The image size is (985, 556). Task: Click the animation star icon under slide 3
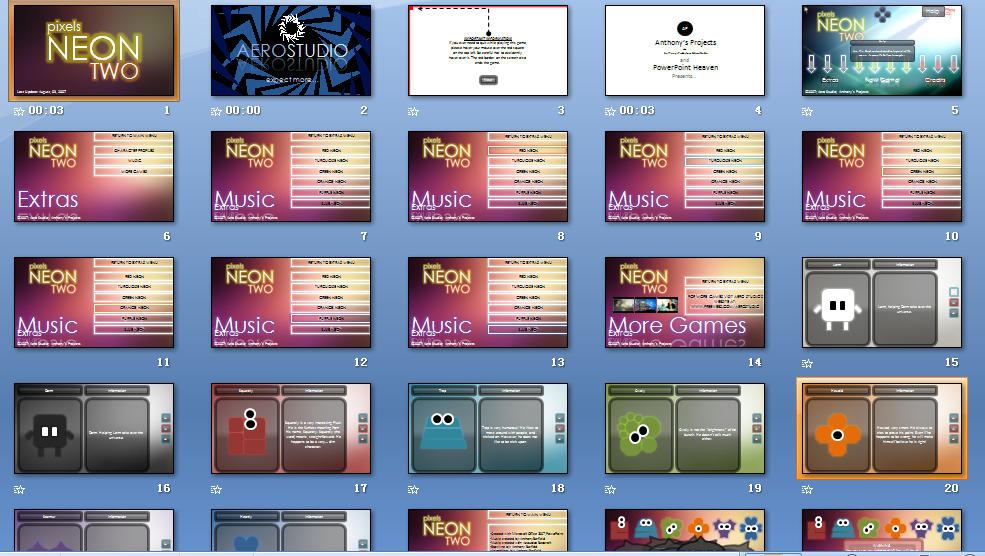coord(413,111)
